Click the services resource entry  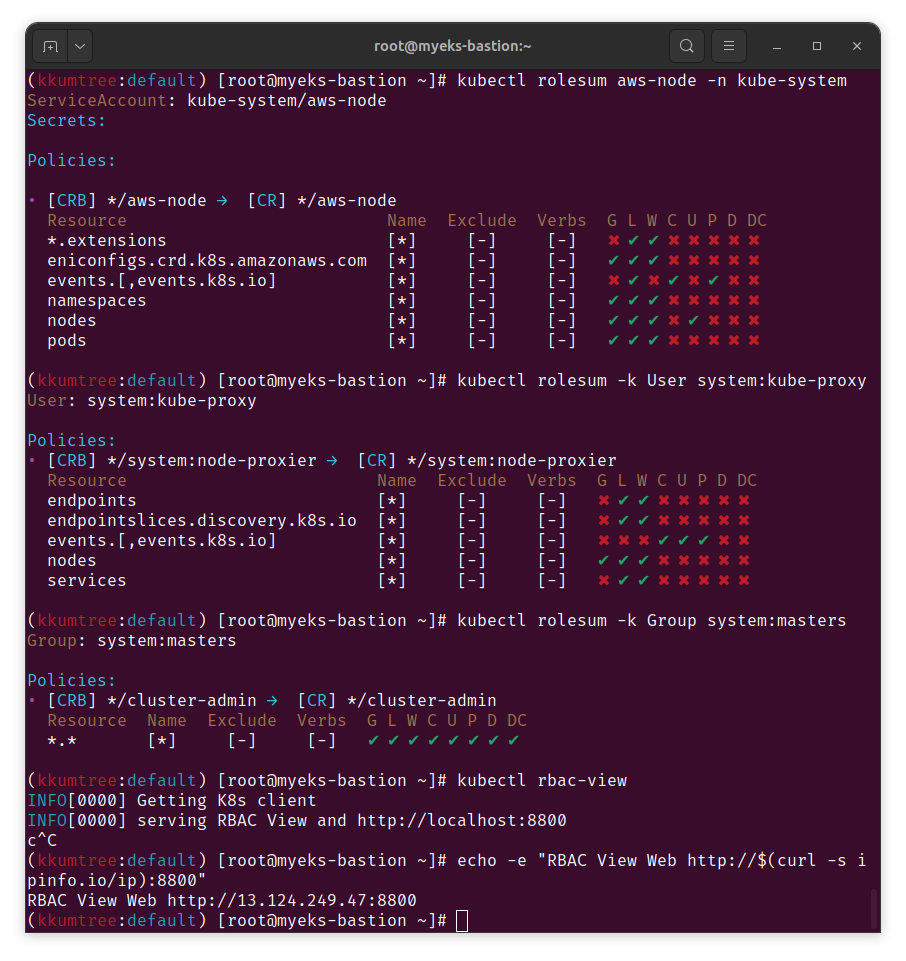tap(87, 580)
